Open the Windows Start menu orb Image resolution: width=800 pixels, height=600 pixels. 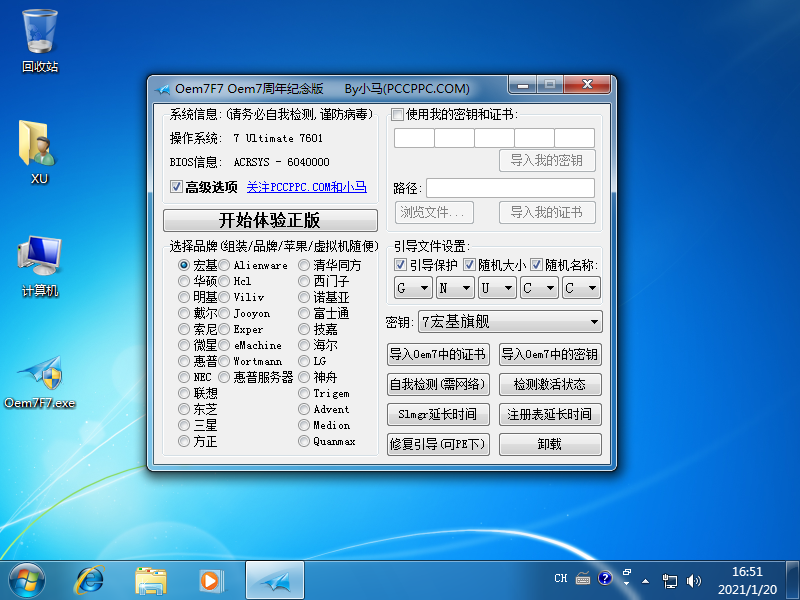pyautogui.click(x=27, y=578)
